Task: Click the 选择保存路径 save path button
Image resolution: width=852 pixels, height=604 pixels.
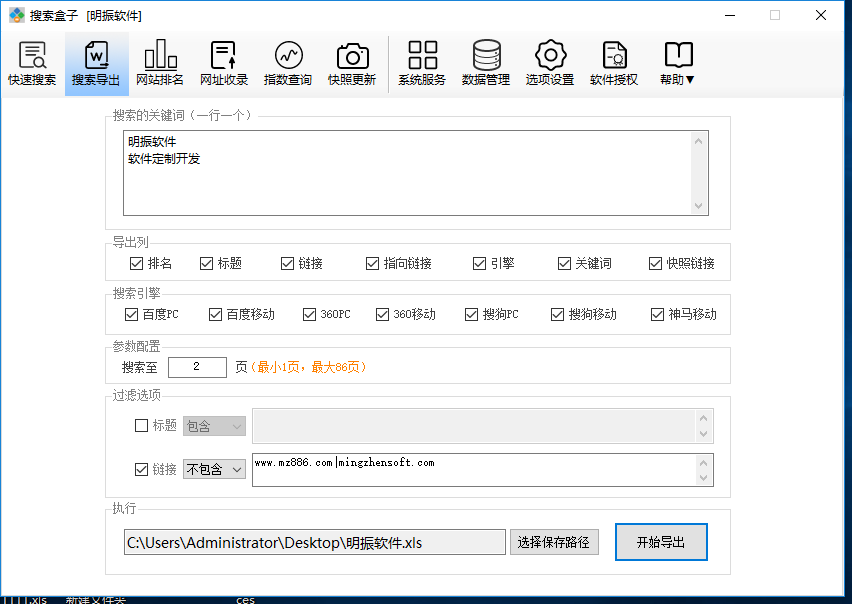Action: (x=554, y=541)
